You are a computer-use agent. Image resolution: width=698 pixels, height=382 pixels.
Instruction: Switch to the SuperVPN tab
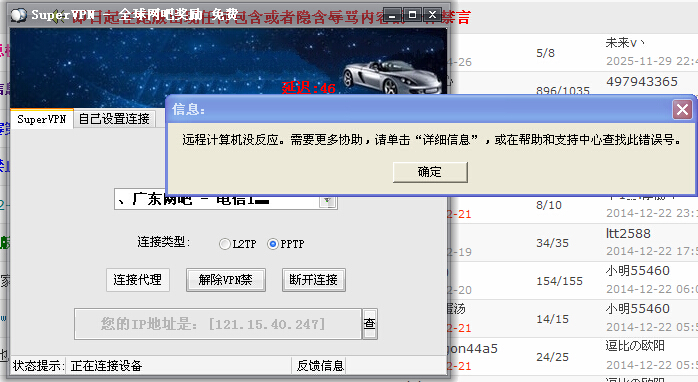tap(42, 119)
